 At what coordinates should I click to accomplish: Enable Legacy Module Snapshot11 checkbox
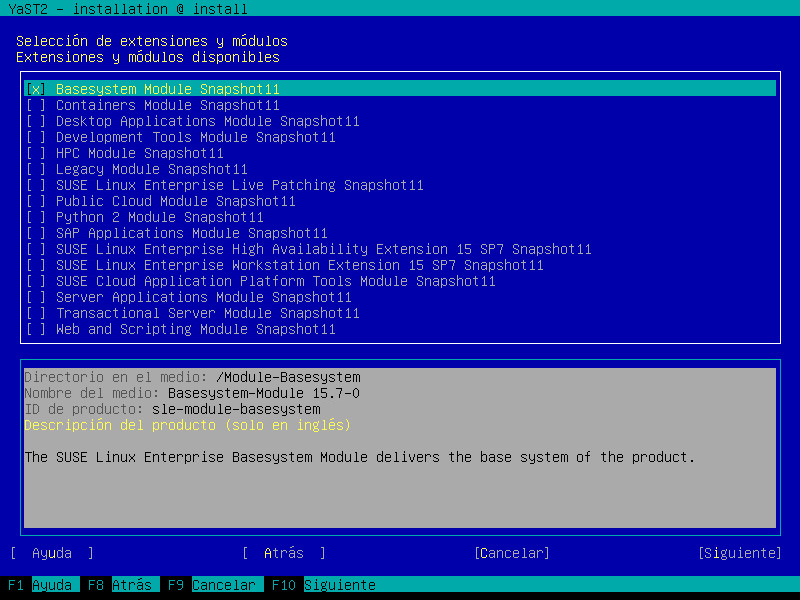36,169
